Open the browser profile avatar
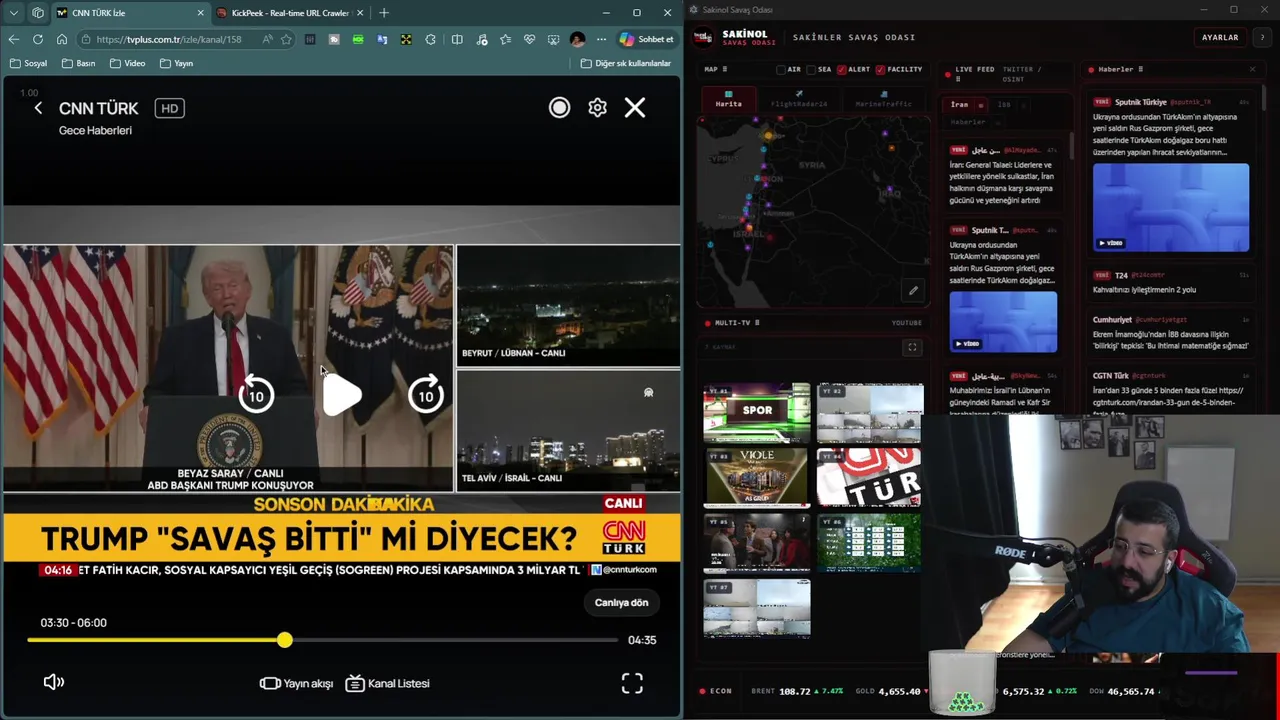 tap(577, 39)
